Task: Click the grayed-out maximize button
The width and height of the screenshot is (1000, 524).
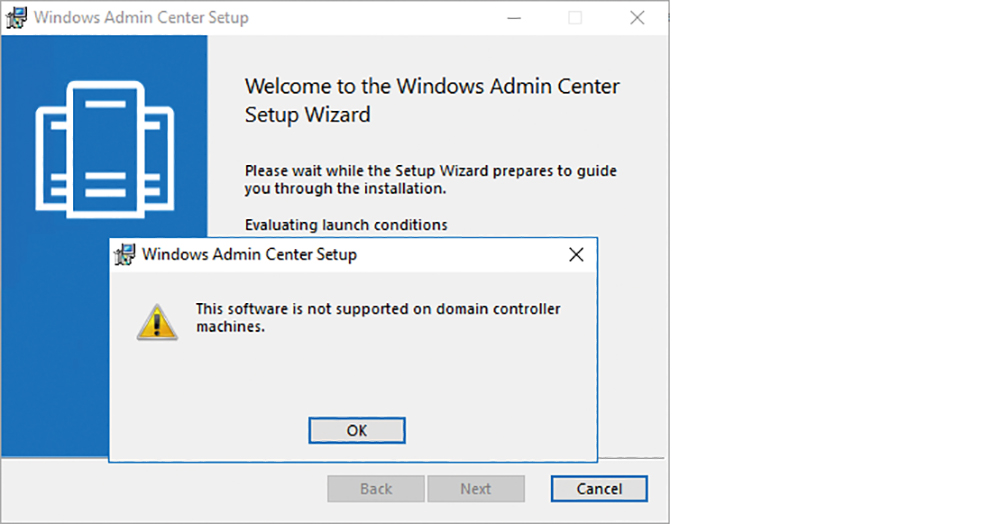Action: coord(575,18)
